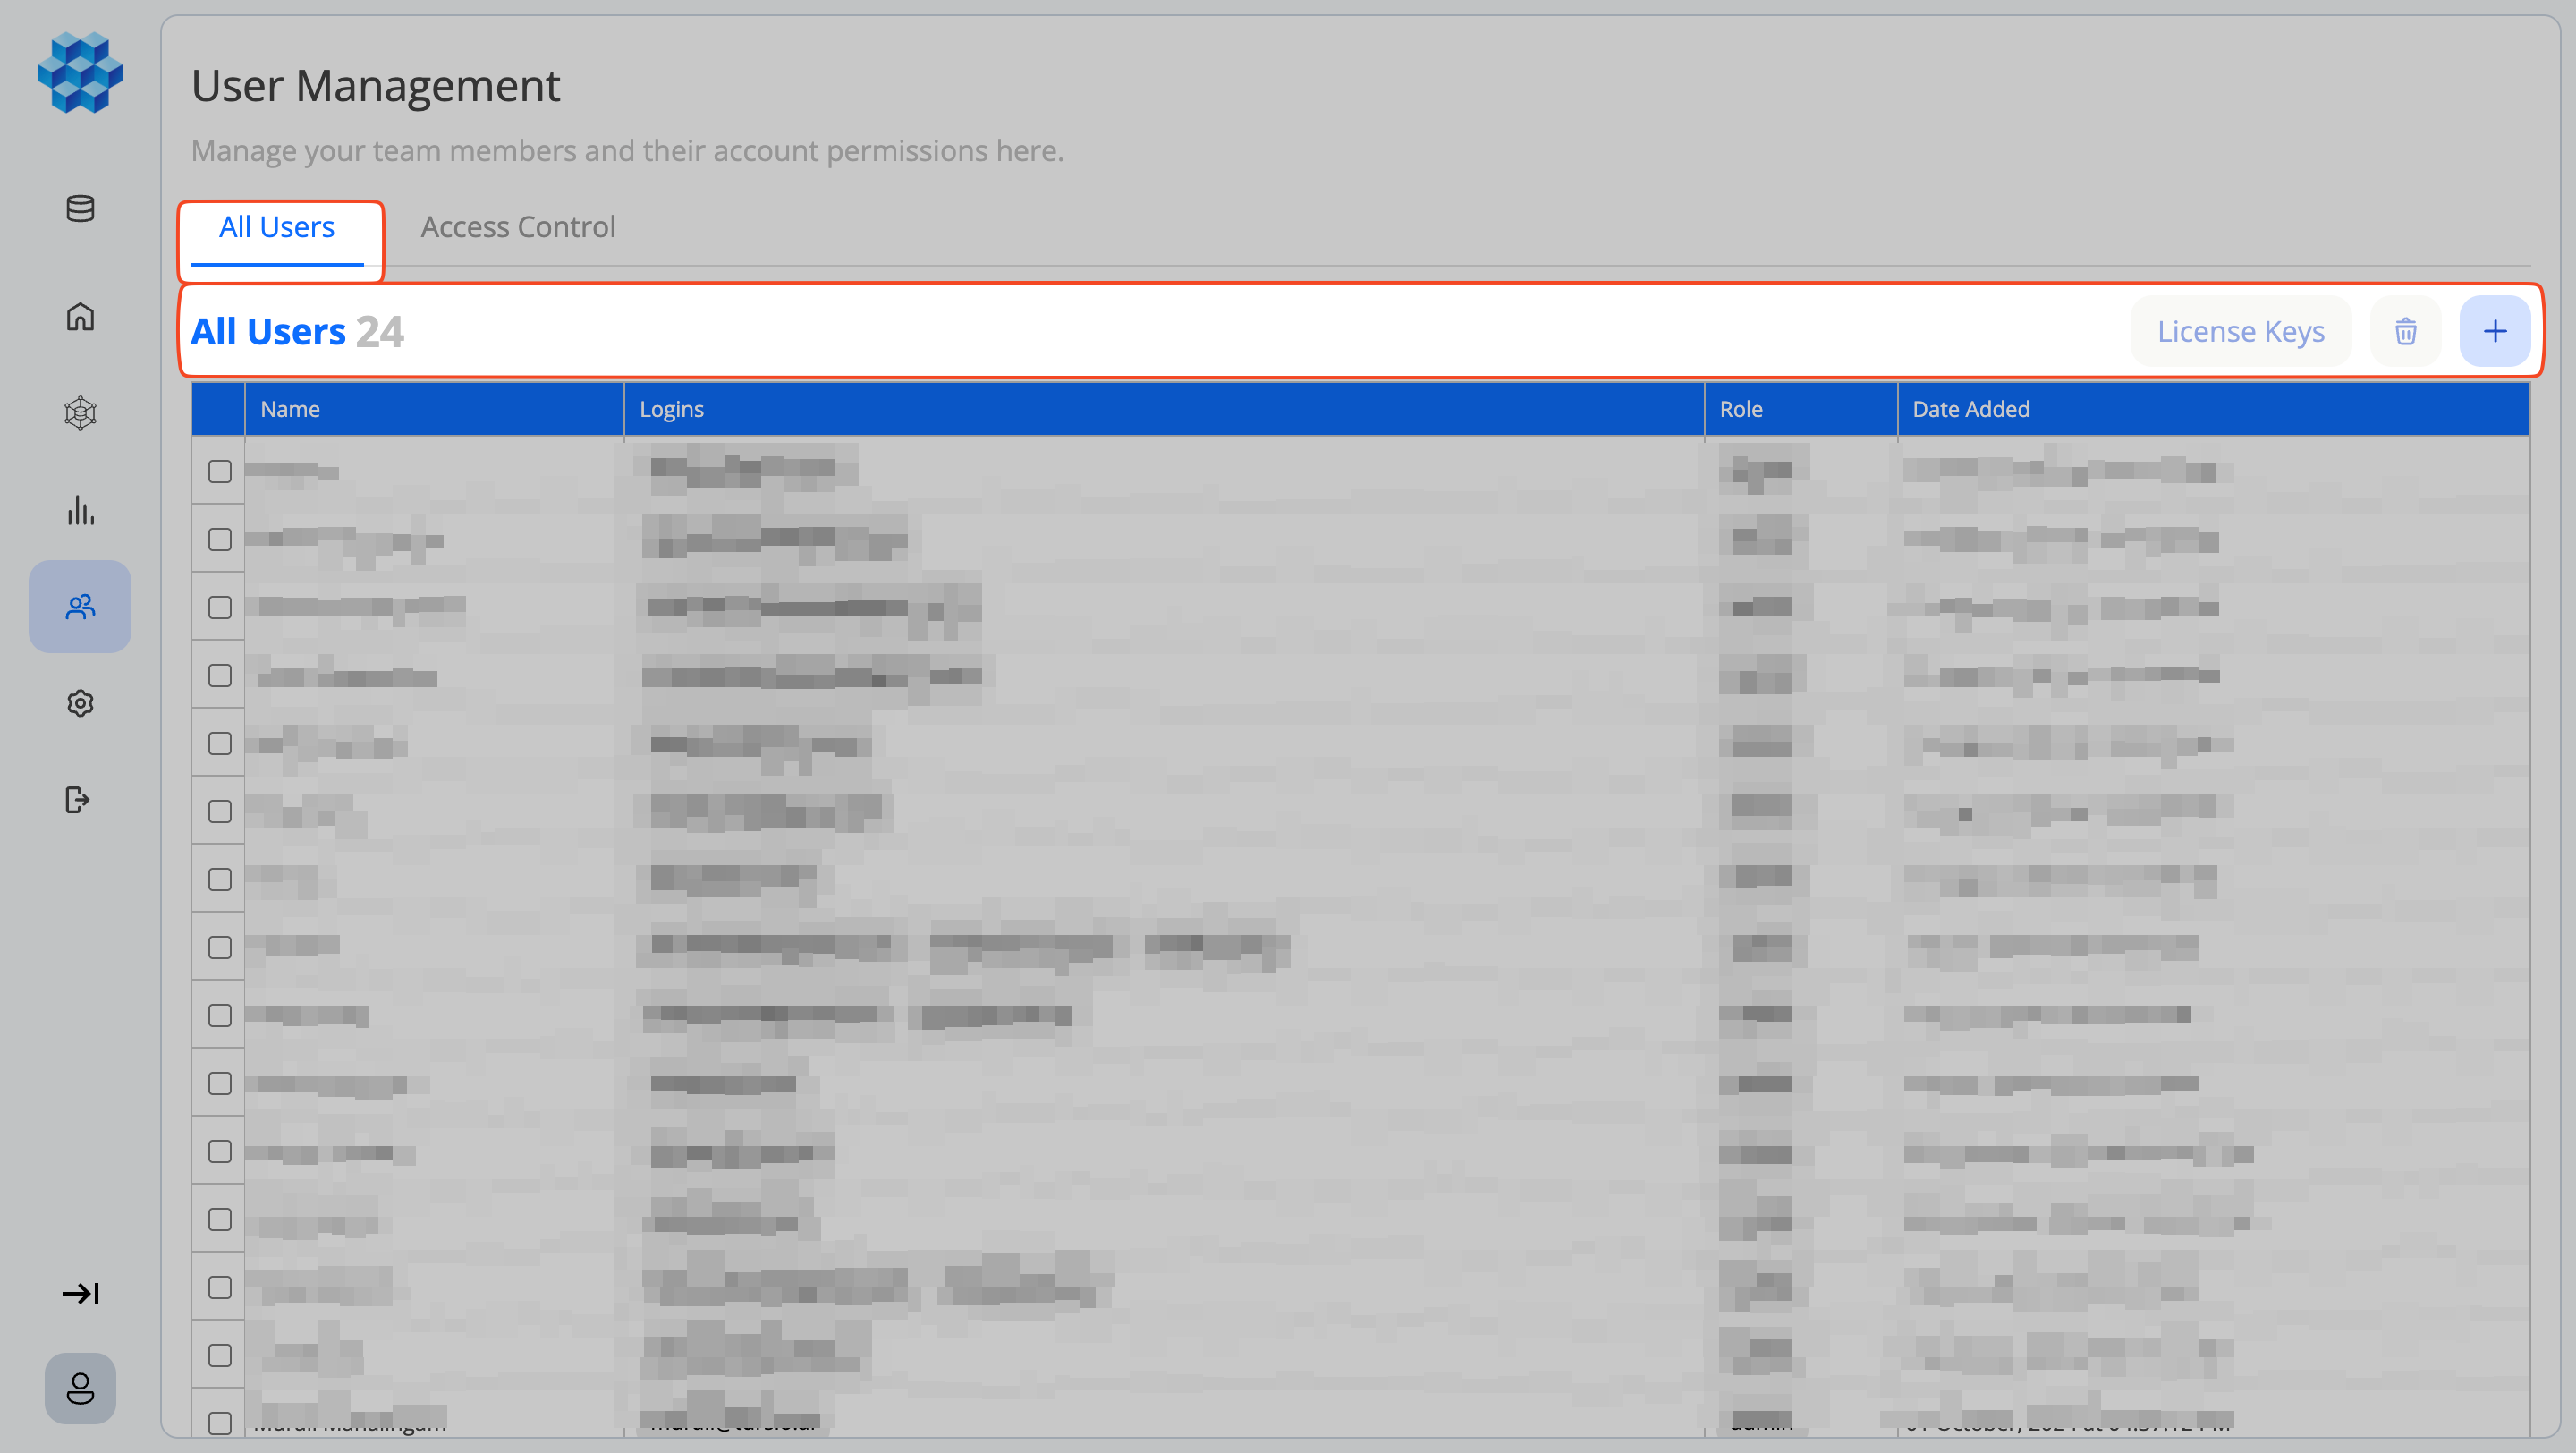Tick the checkbox on the last visible row

pos(219,1421)
